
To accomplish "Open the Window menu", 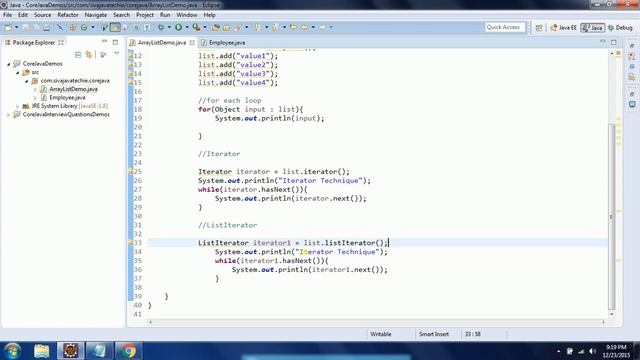I will click(187, 15).
